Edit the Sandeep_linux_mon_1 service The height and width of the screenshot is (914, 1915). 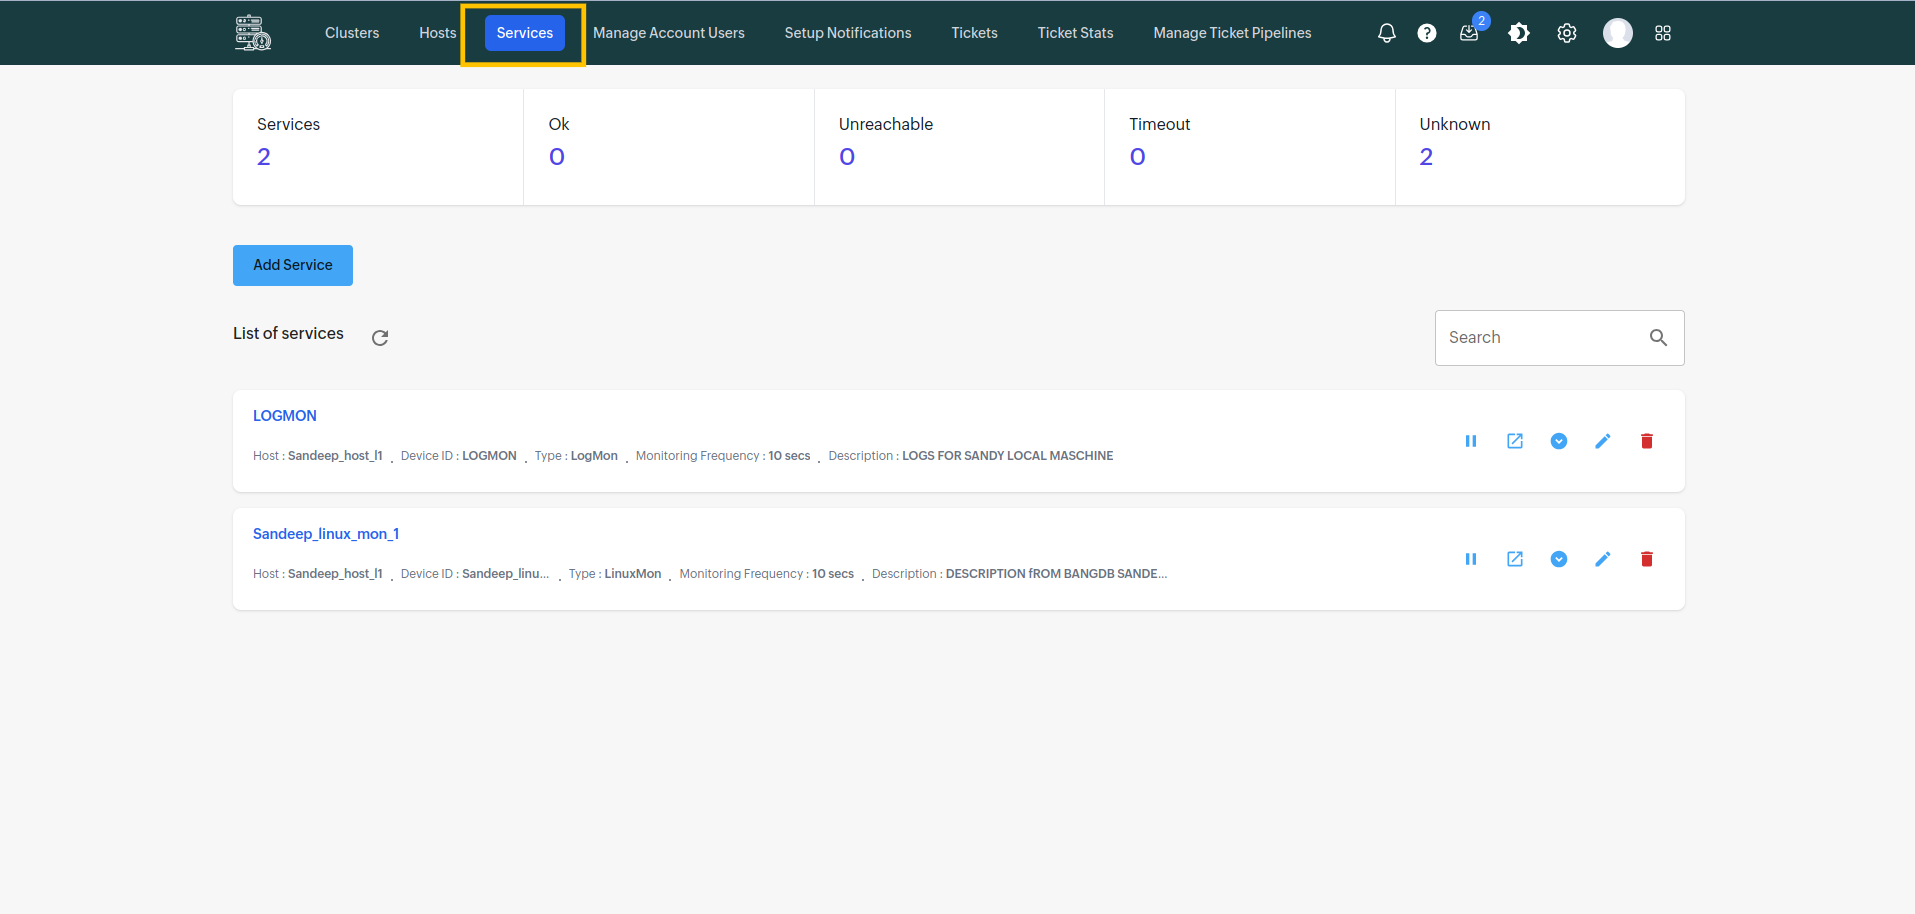point(1603,559)
